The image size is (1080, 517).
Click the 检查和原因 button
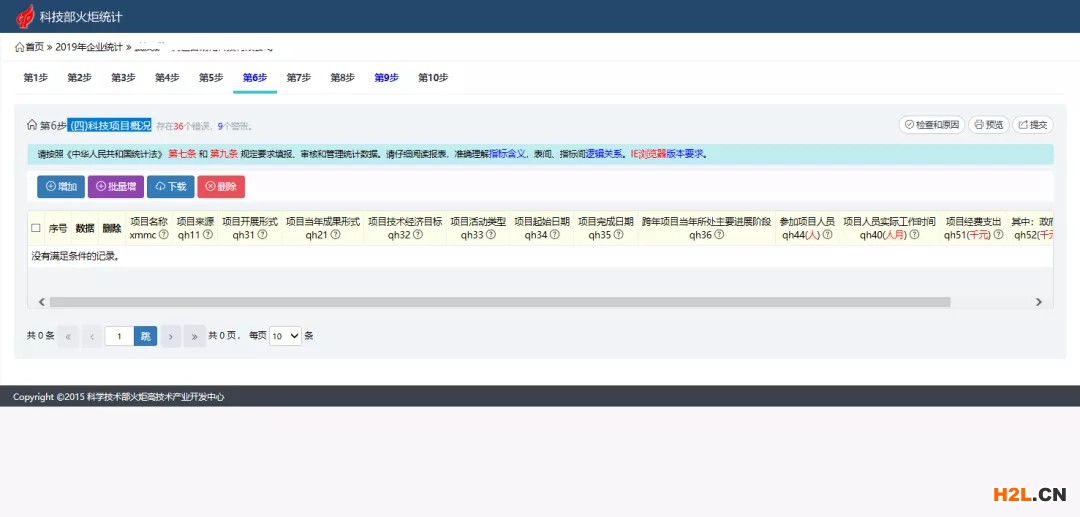(931, 125)
